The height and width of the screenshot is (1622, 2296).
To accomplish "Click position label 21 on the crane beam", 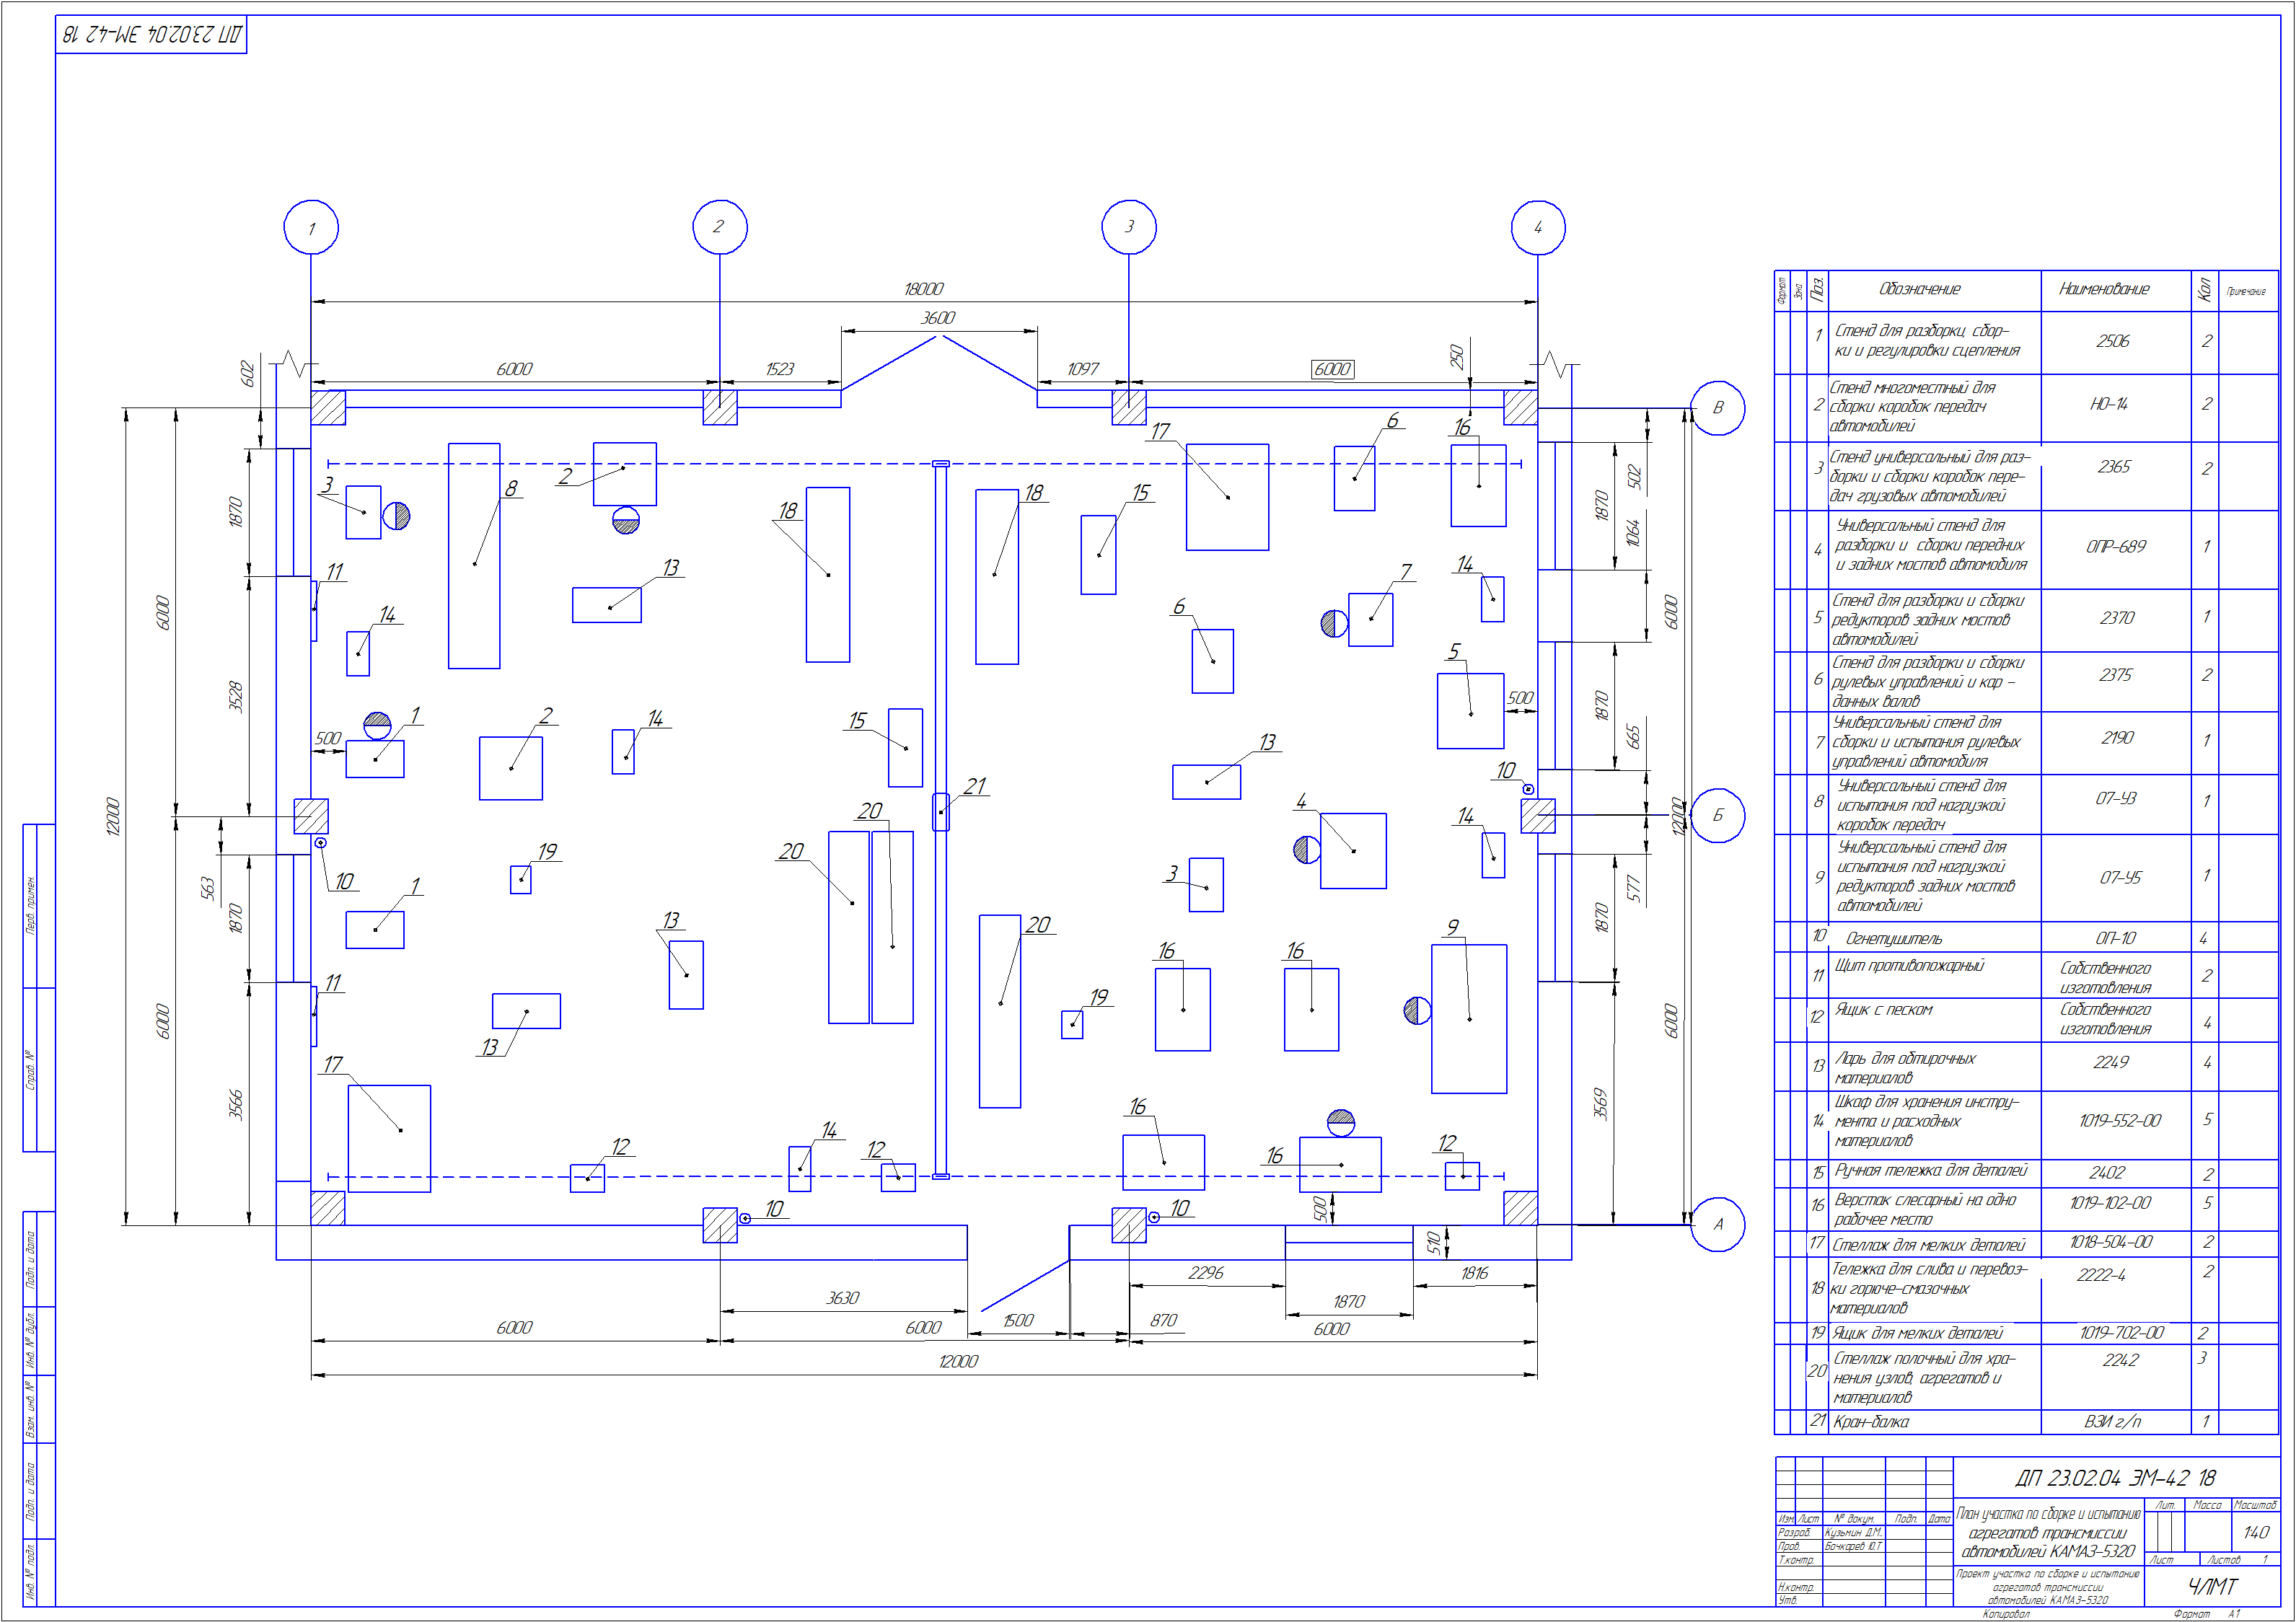I will (x=975, y=786).
